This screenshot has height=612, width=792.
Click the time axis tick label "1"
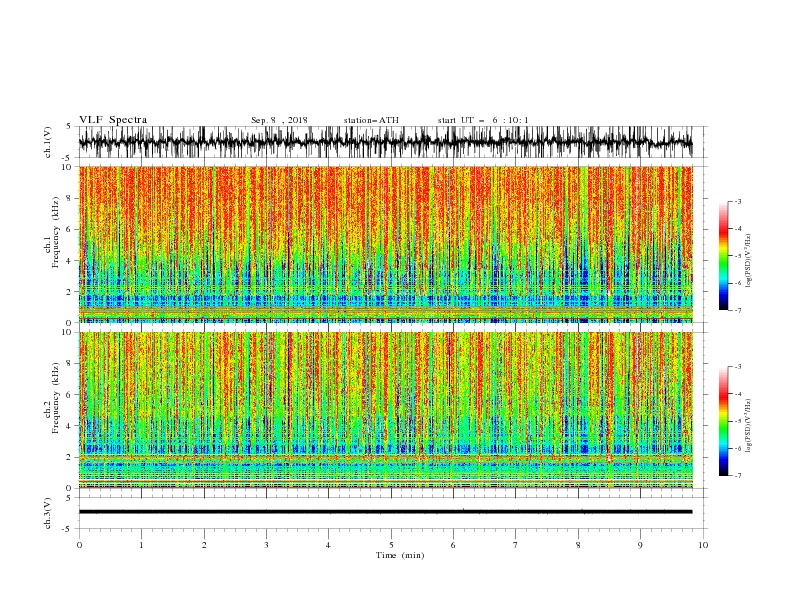pyautogui.click(x=141, y=545)
